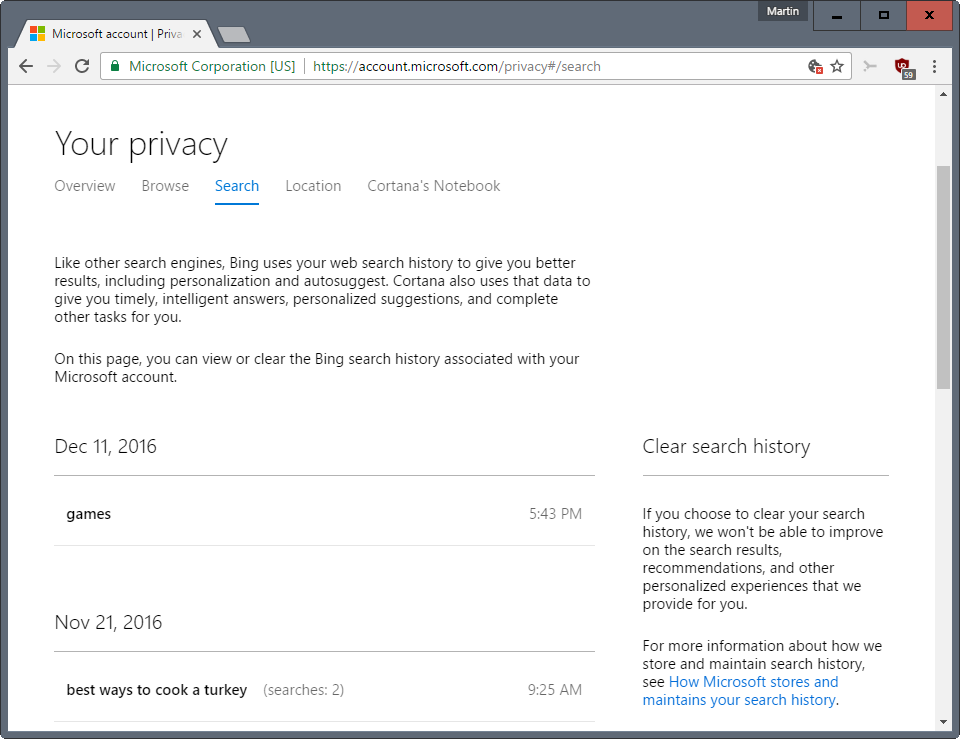Click the Your privacy page title

(x=141, y=144)
